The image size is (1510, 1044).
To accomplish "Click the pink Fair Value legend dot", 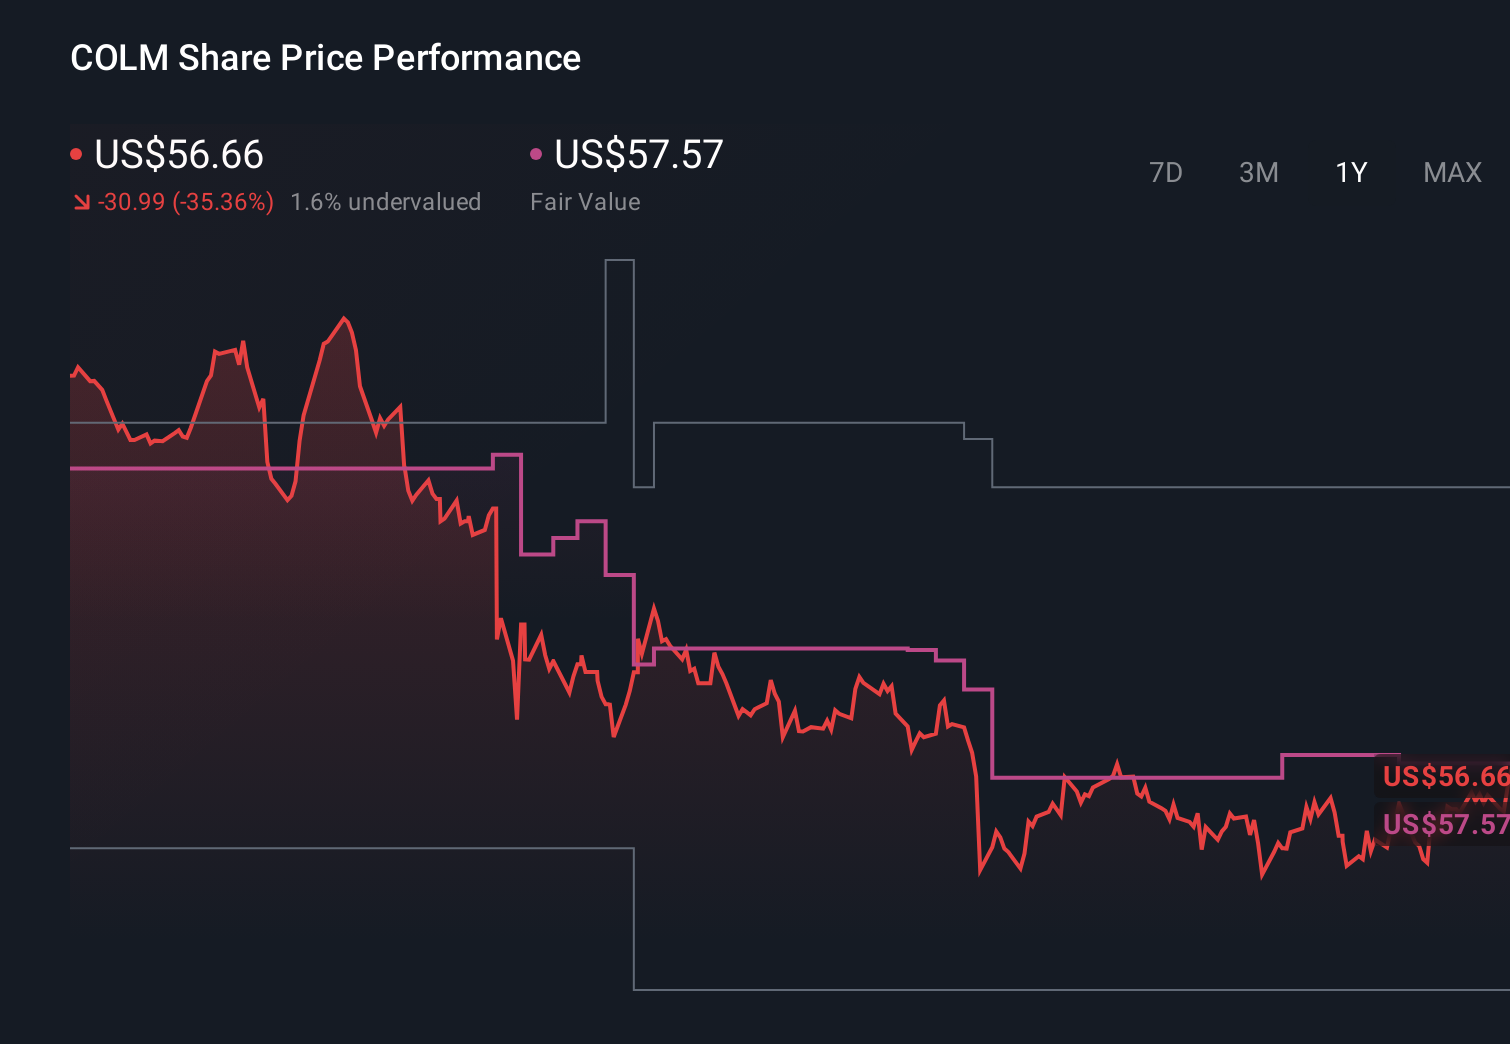I will point(537,153).
